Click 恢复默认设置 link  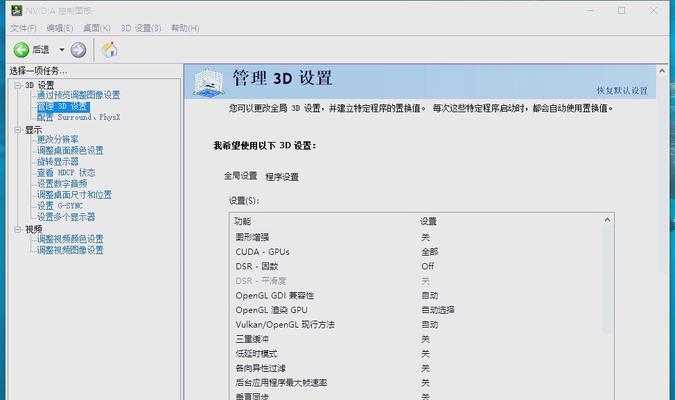622,91
